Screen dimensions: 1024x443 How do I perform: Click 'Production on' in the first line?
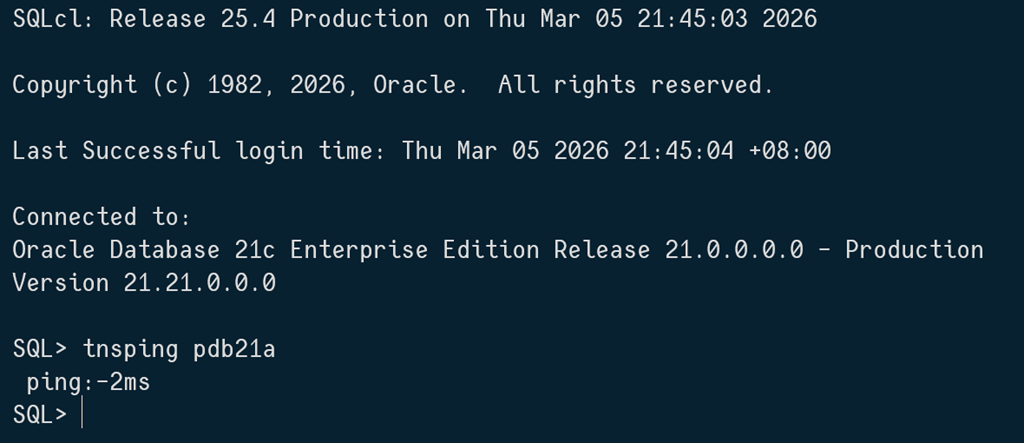(x=379, y=19)
